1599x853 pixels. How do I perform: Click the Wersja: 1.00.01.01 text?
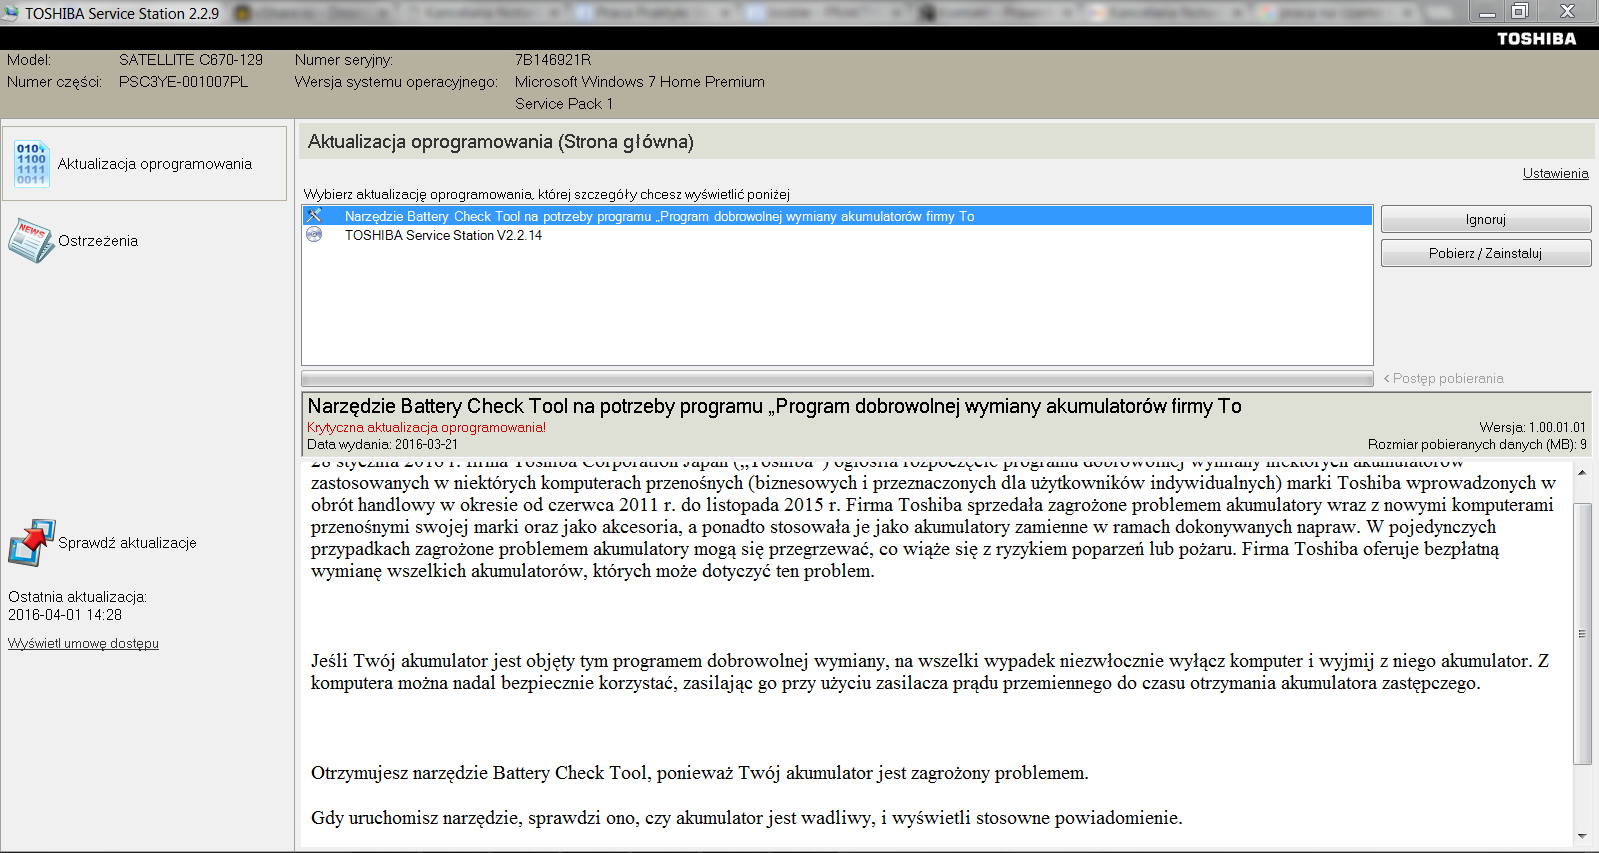click(1533, 427)
